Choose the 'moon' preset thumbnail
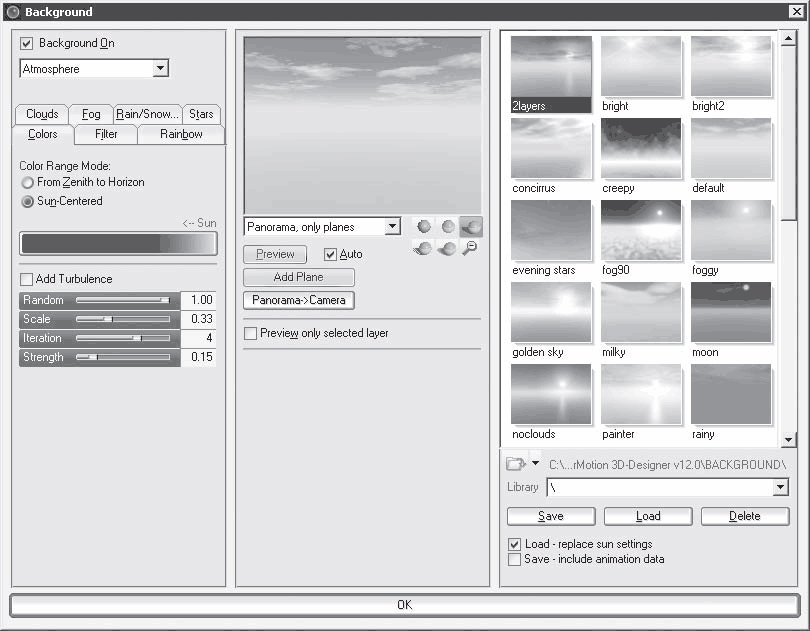The width and height of the screenshot is (810, 631). click(731, 312)
